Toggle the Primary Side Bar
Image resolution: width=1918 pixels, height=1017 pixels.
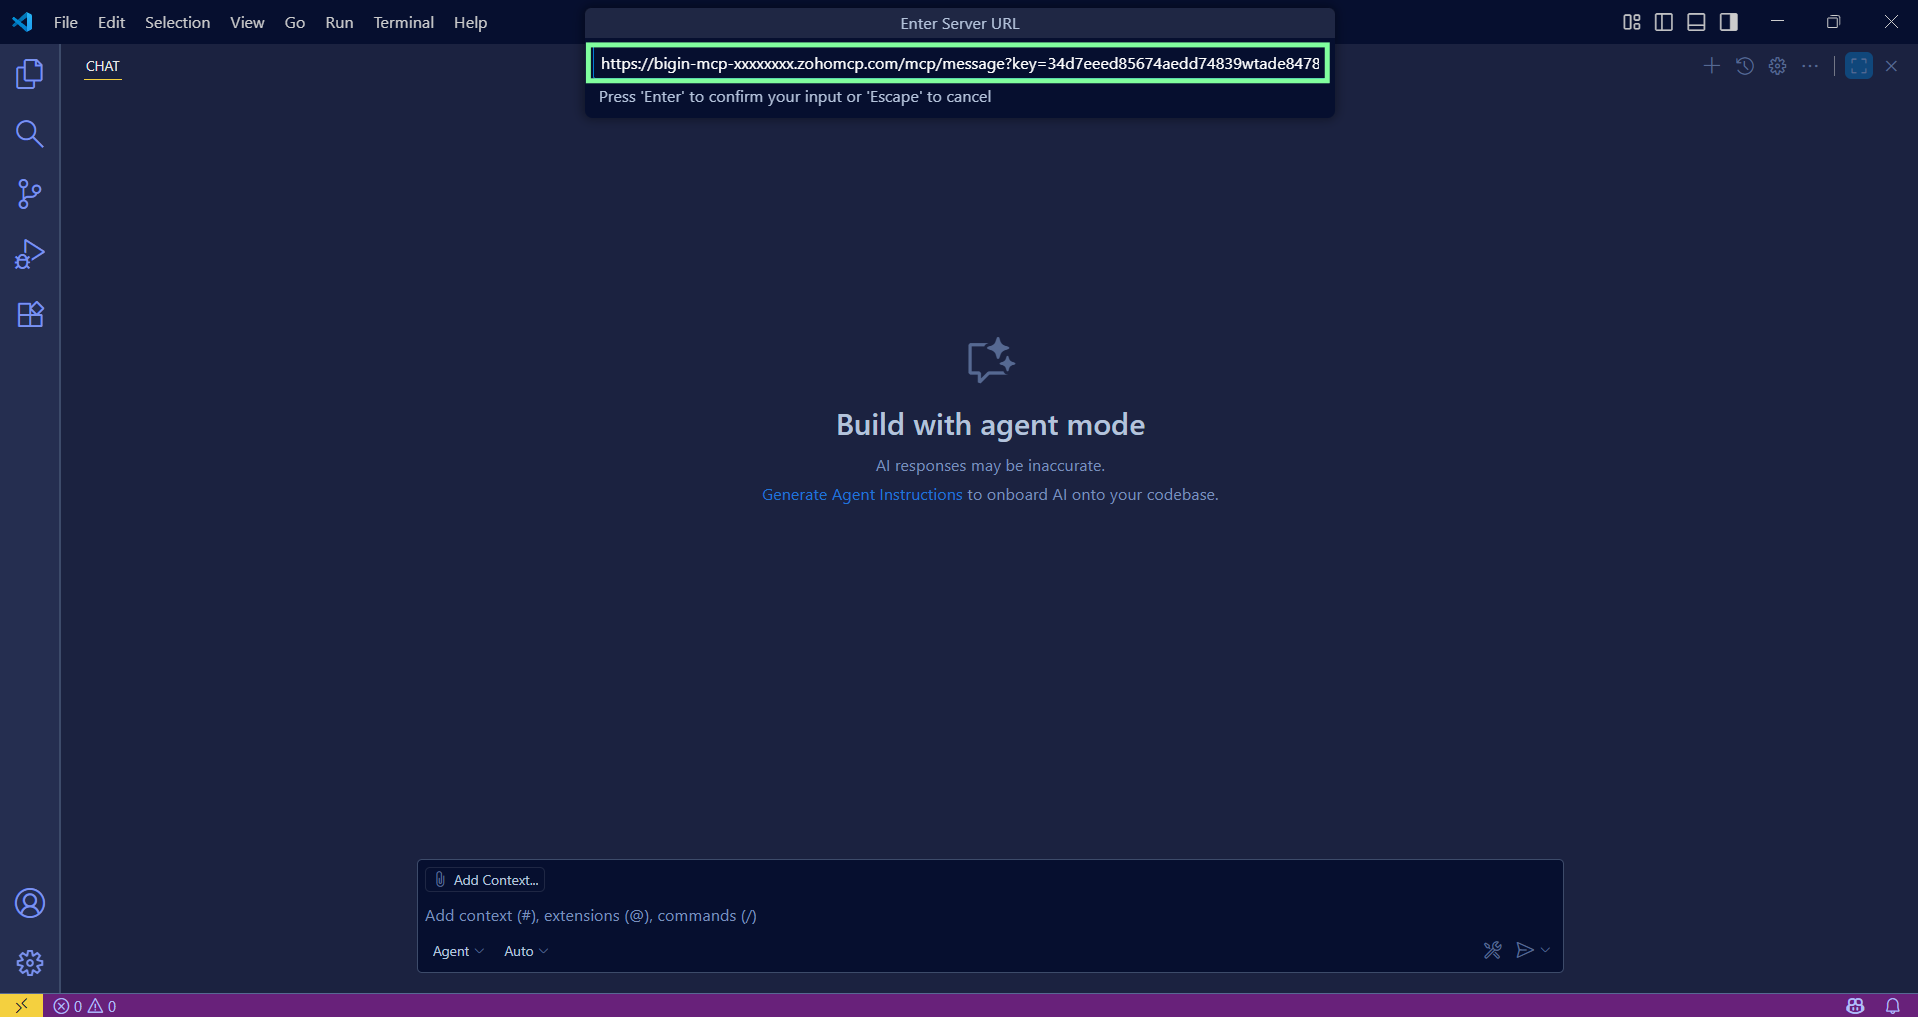pos(1664,22)
